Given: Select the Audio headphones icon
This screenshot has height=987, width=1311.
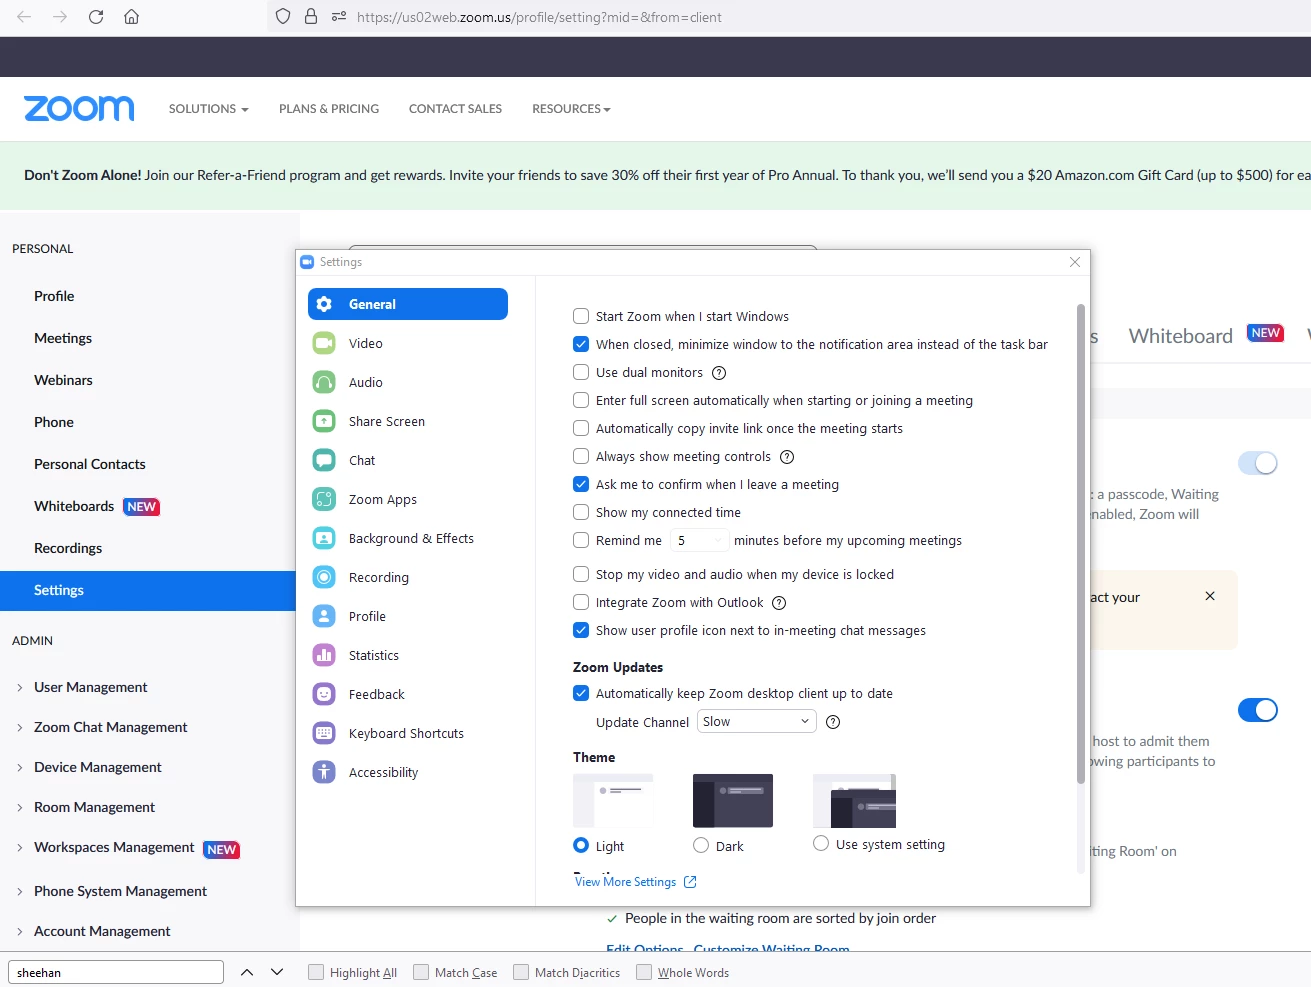Looking at the screenshot, I should click(324, 382).
